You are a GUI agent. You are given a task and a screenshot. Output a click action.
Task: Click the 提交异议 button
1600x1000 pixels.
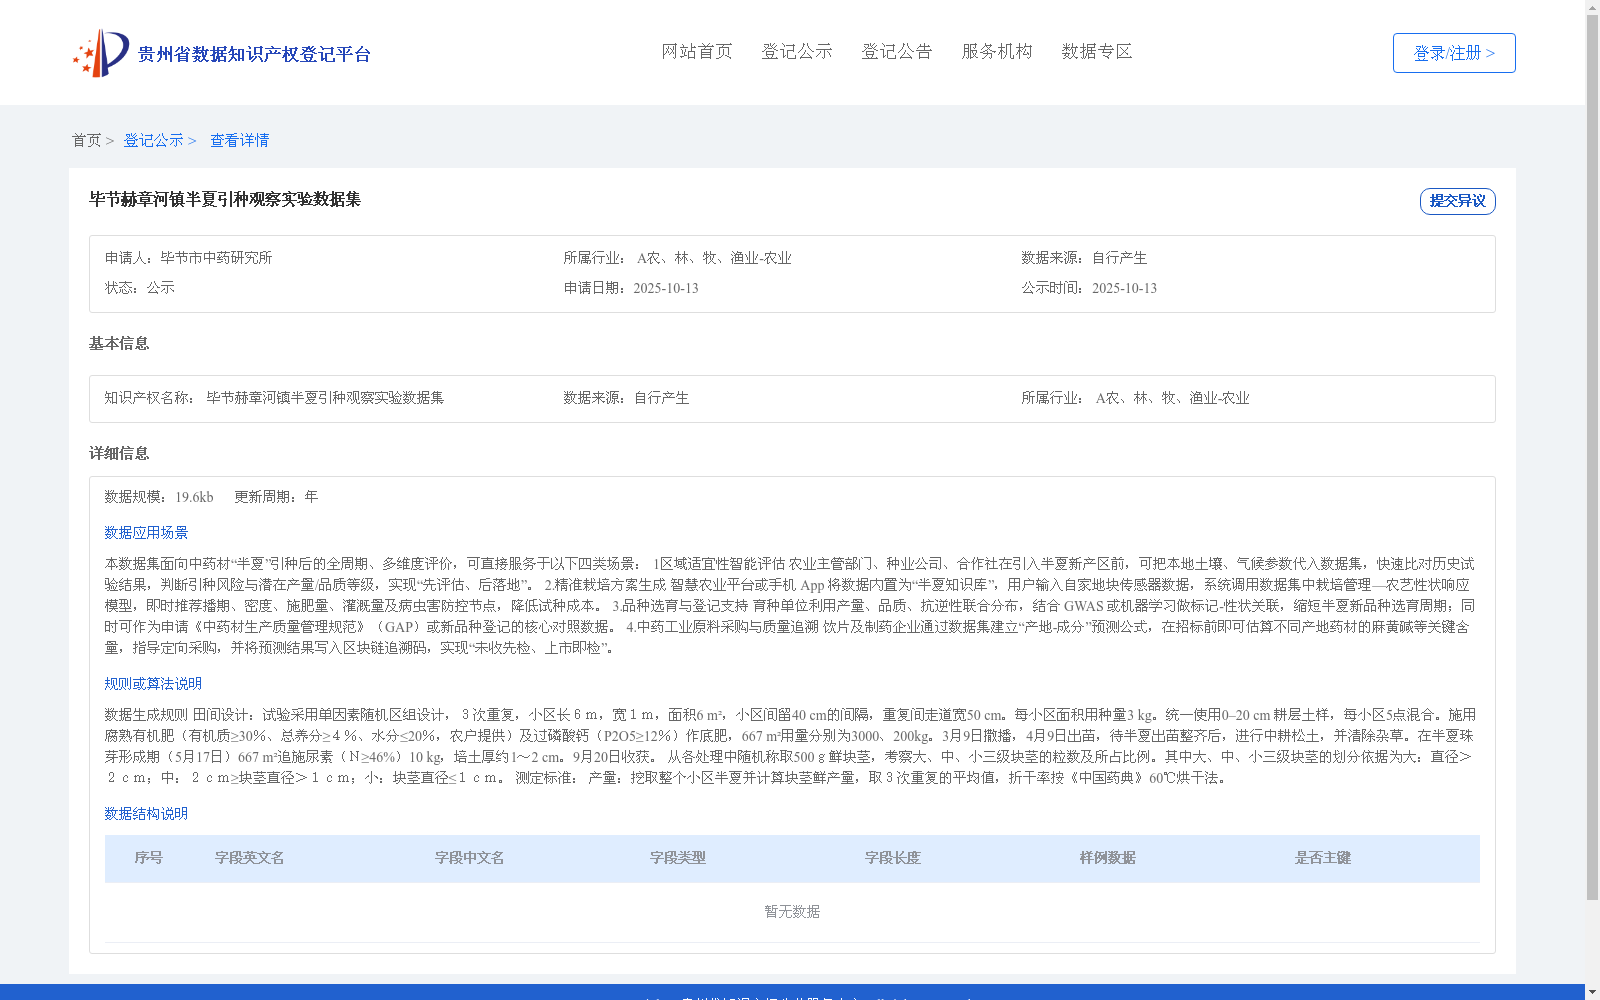tap(1457, 201)
